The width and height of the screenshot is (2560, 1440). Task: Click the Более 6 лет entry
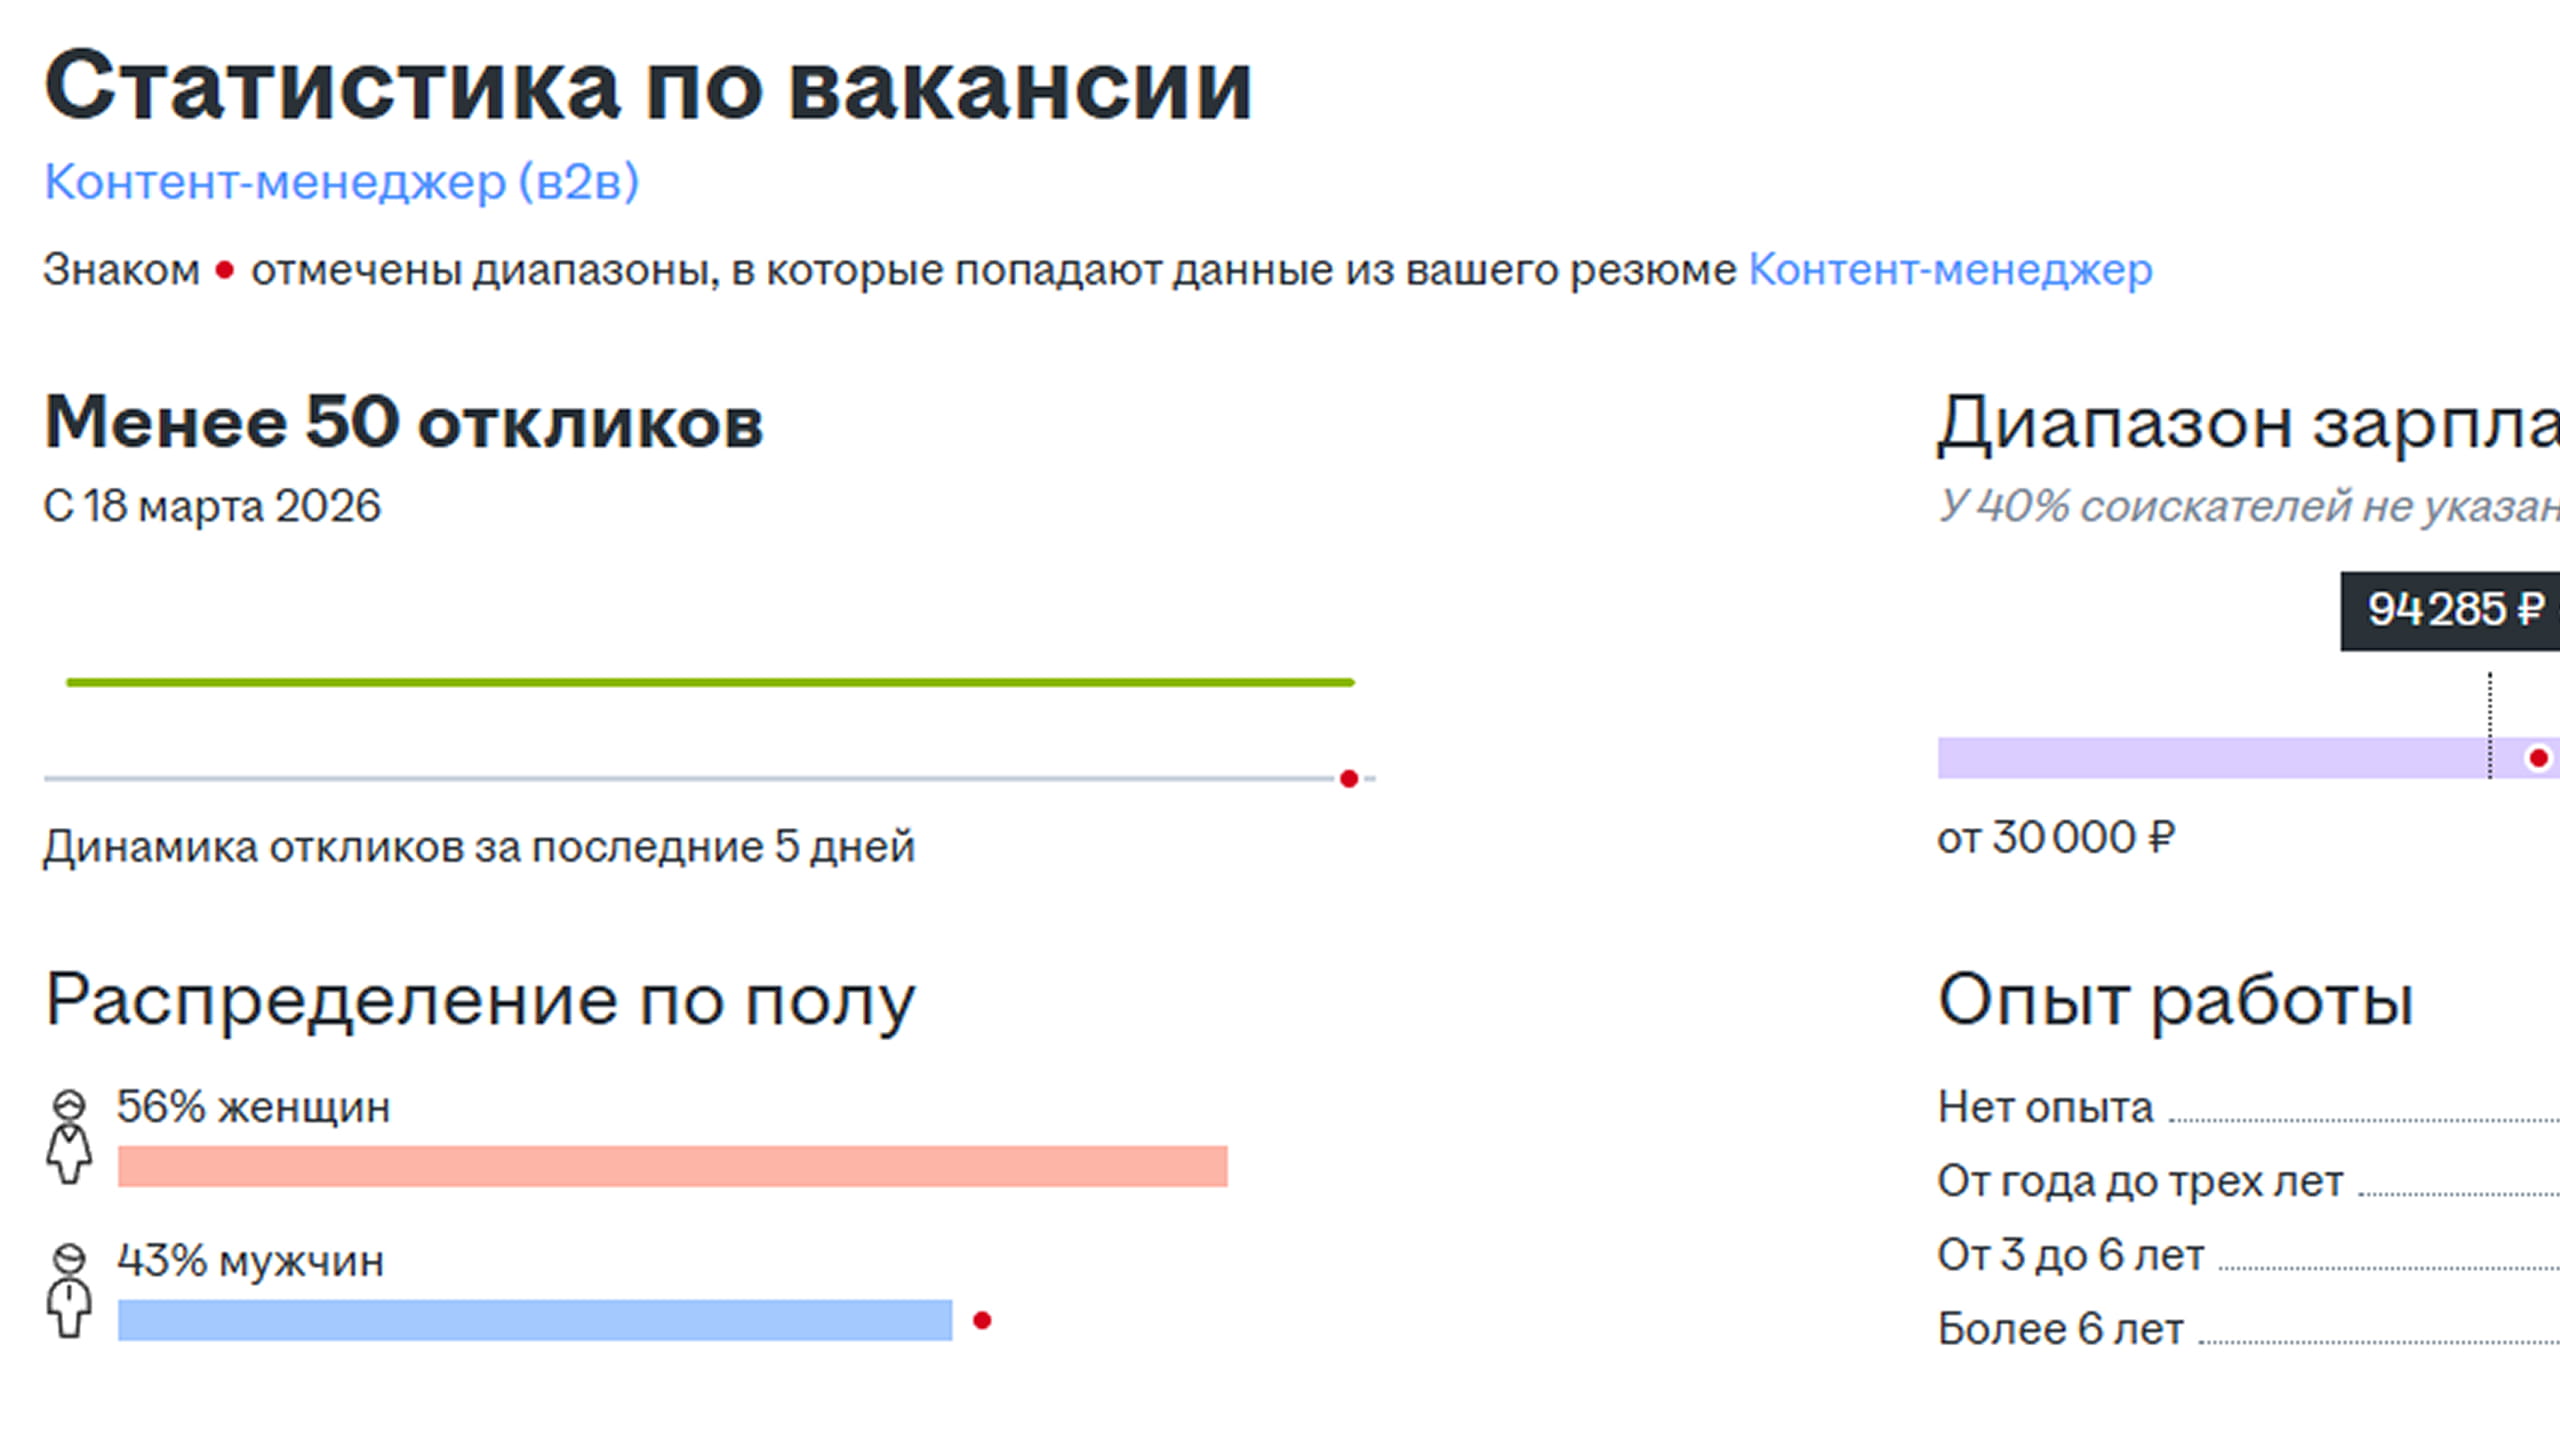2058,1328
